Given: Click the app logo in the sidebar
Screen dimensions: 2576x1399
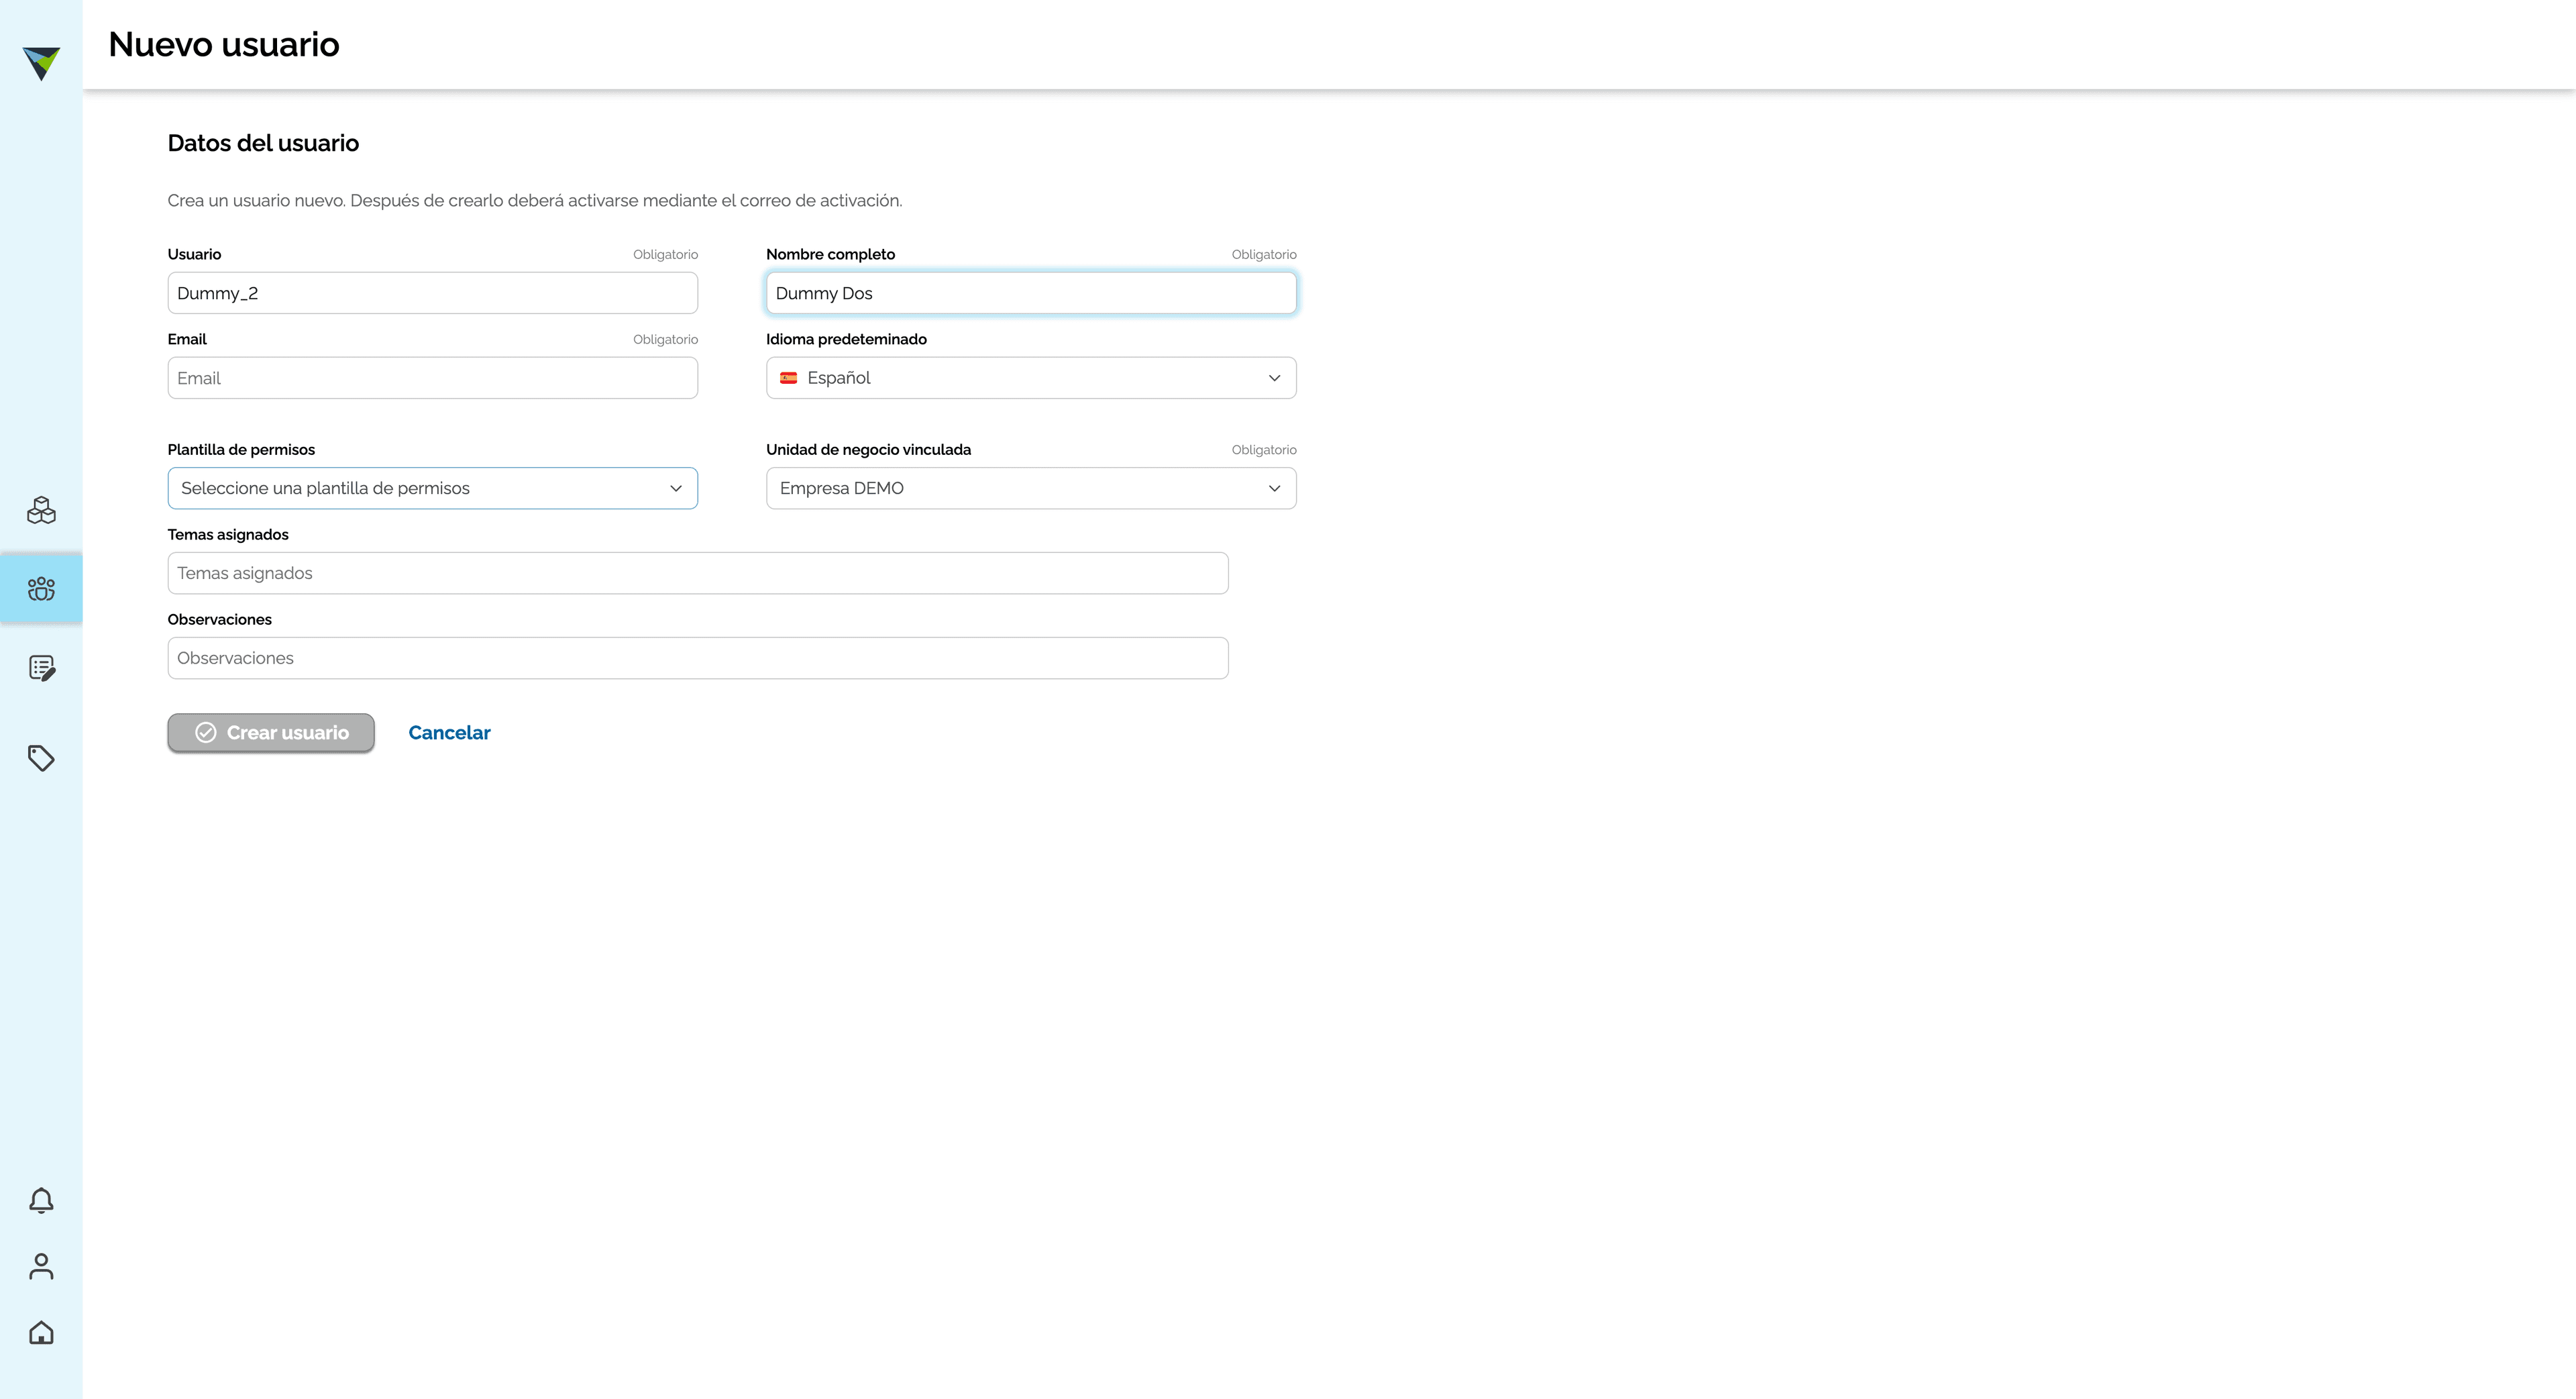Looking at the screenshot, I should tap(41, 63).
